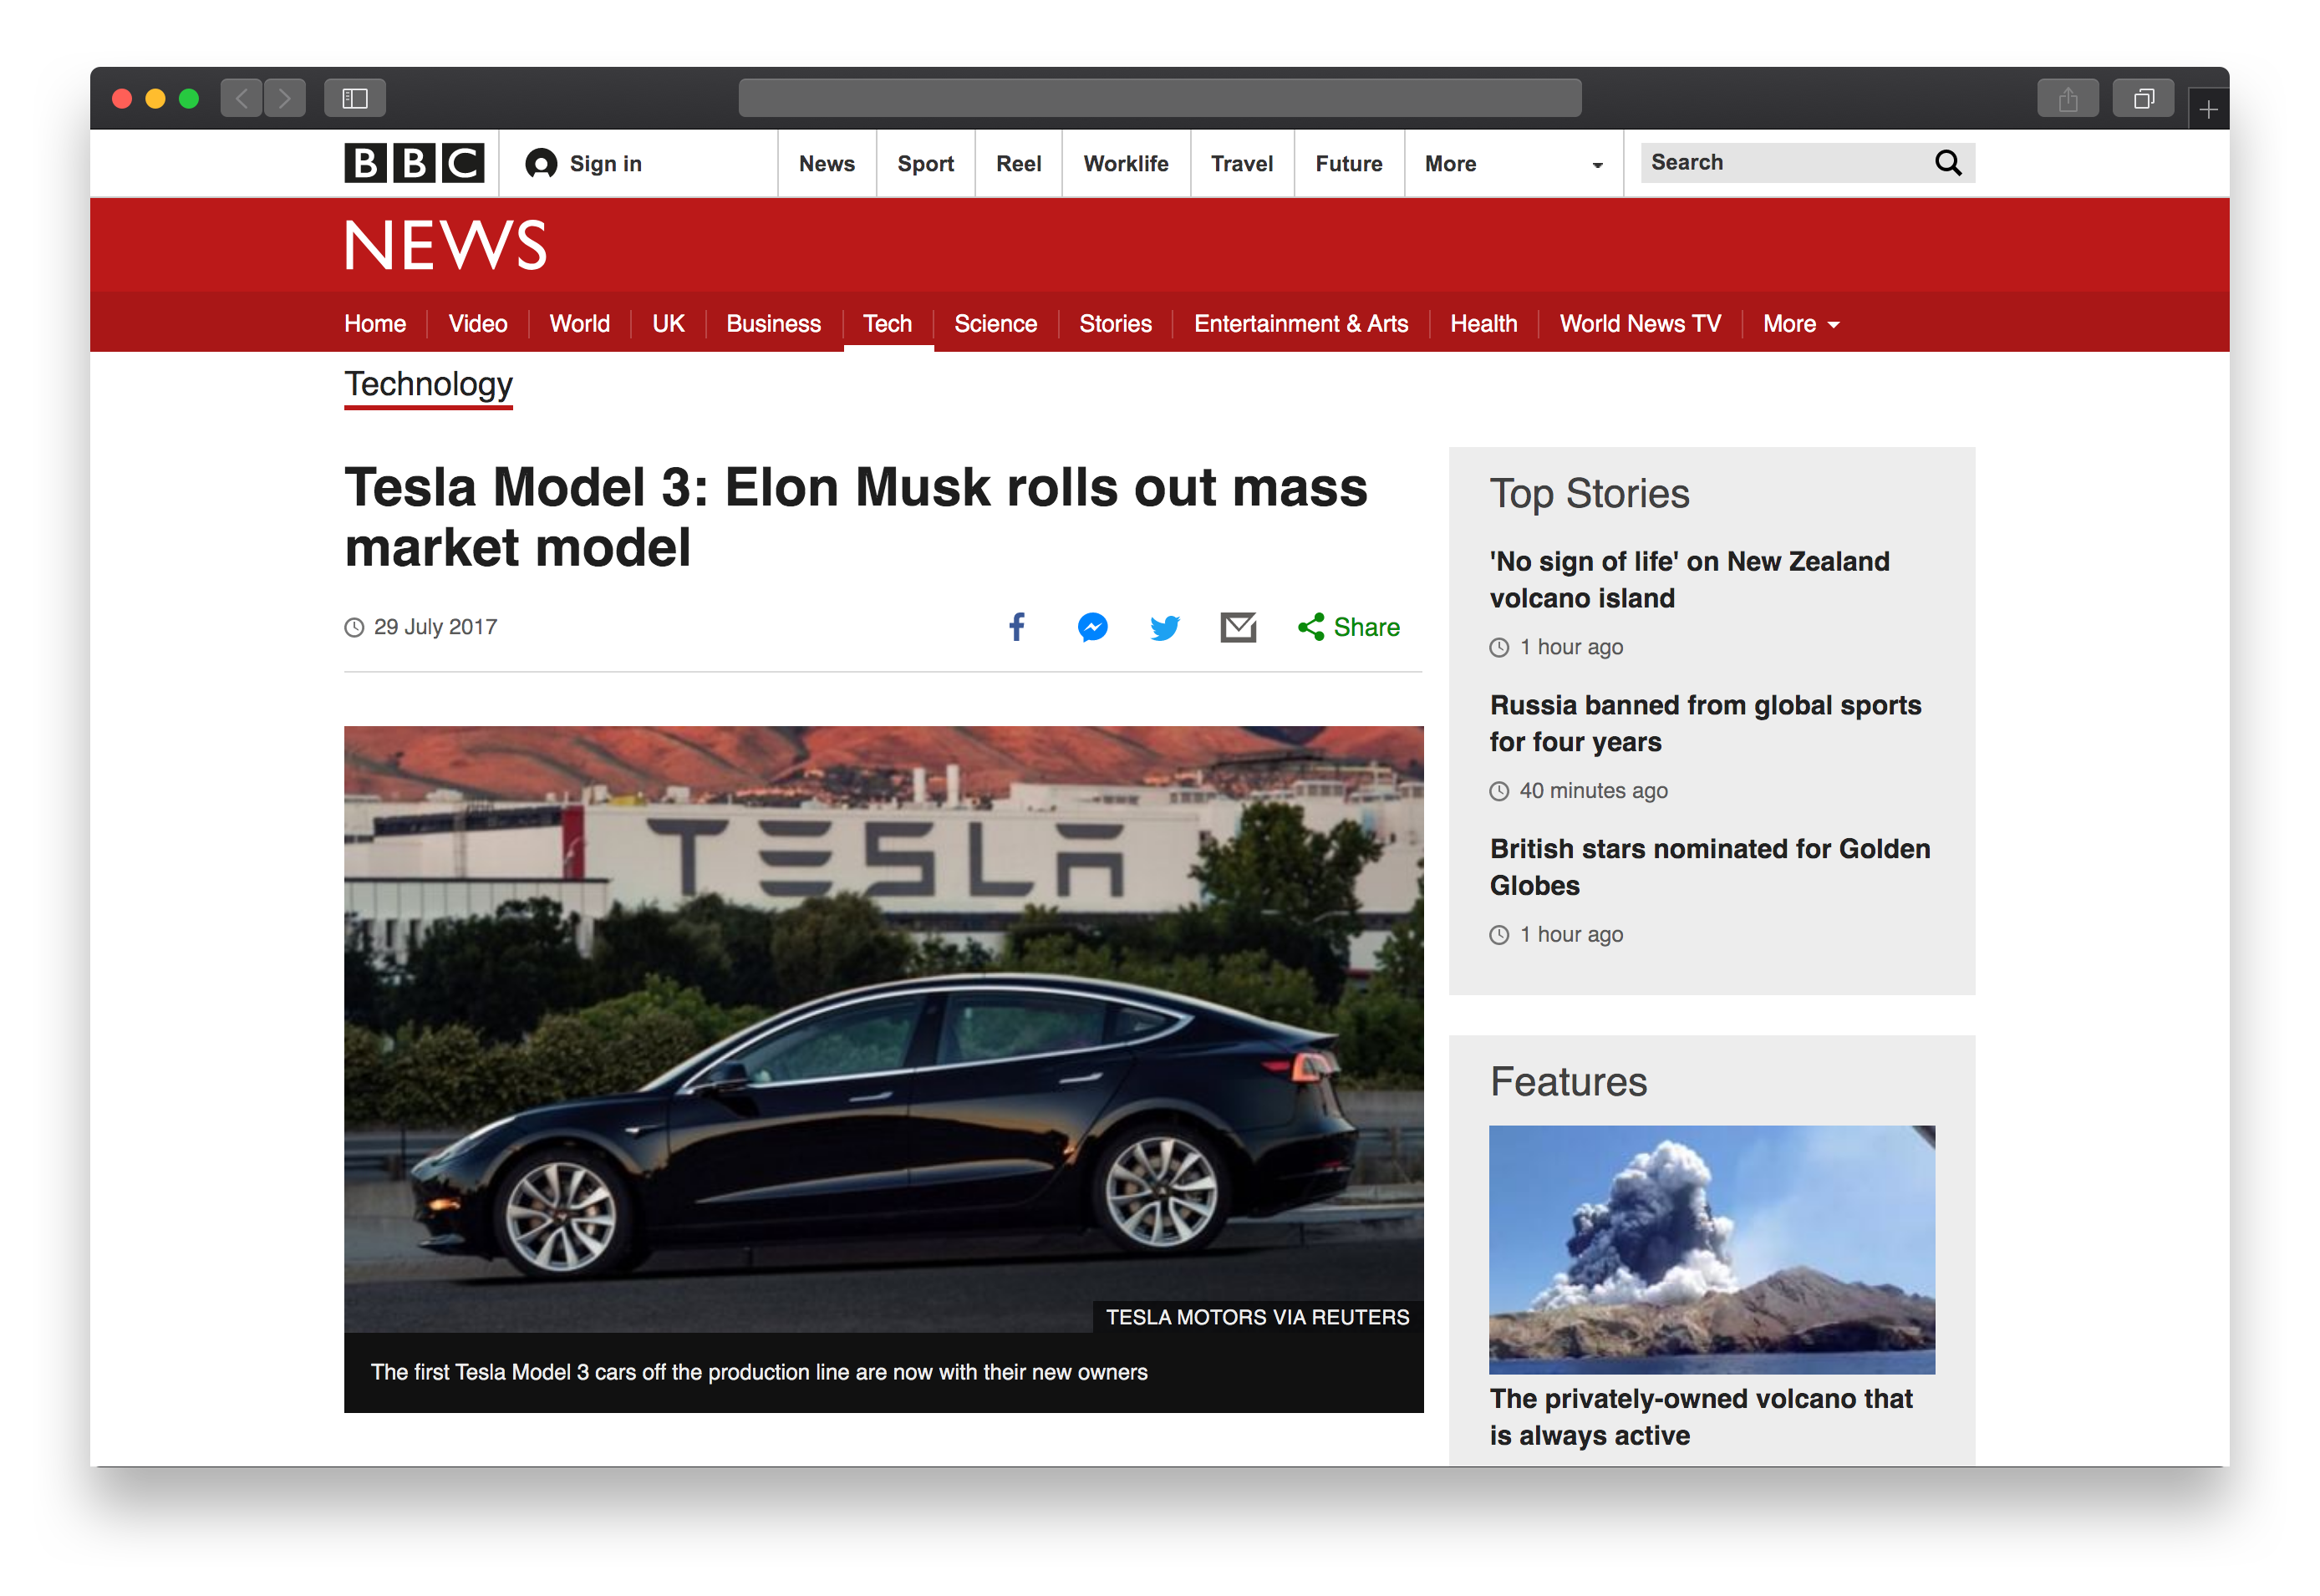The width and height of the screenshot is (2320, 1596).
Task: Show all tabs icon in browser
Action: pos(2143,98)
